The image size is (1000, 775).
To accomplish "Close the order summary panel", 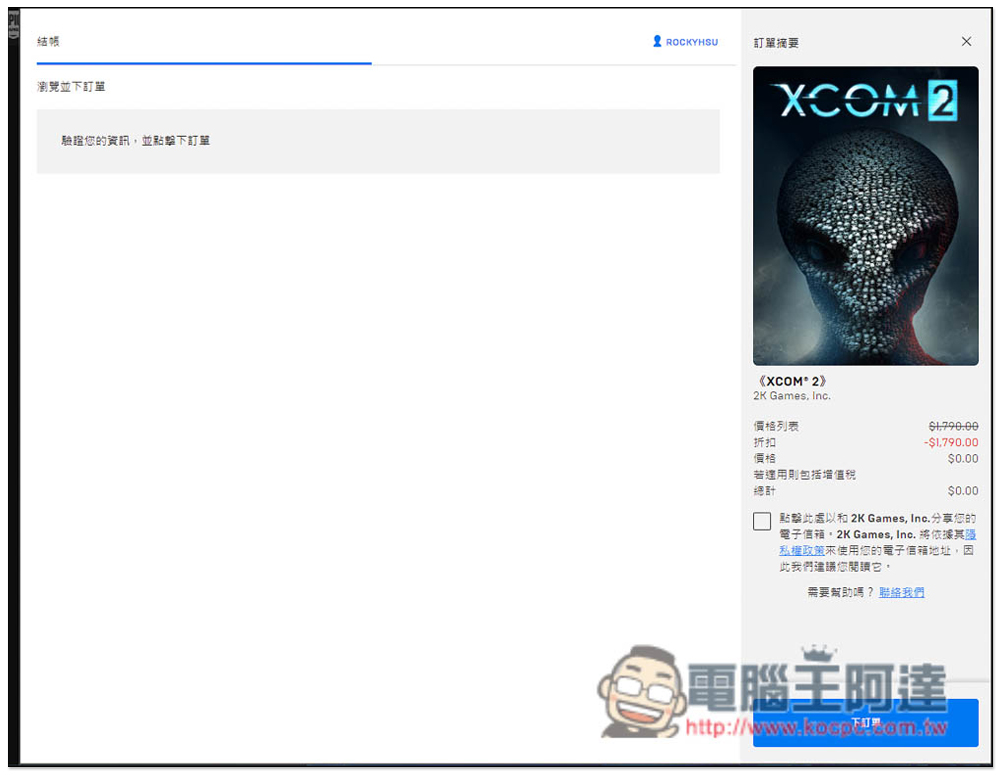I will (x=966, y=41).
